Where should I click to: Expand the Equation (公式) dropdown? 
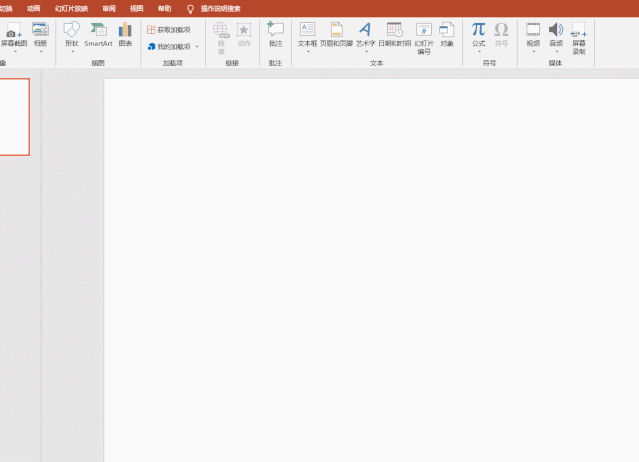tap(478, 51)
